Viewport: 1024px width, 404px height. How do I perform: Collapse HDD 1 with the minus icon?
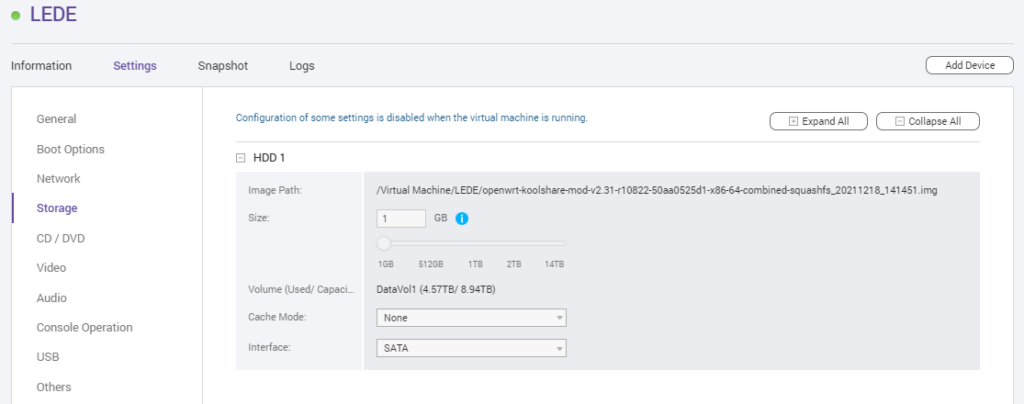click(x=240, y=158)
